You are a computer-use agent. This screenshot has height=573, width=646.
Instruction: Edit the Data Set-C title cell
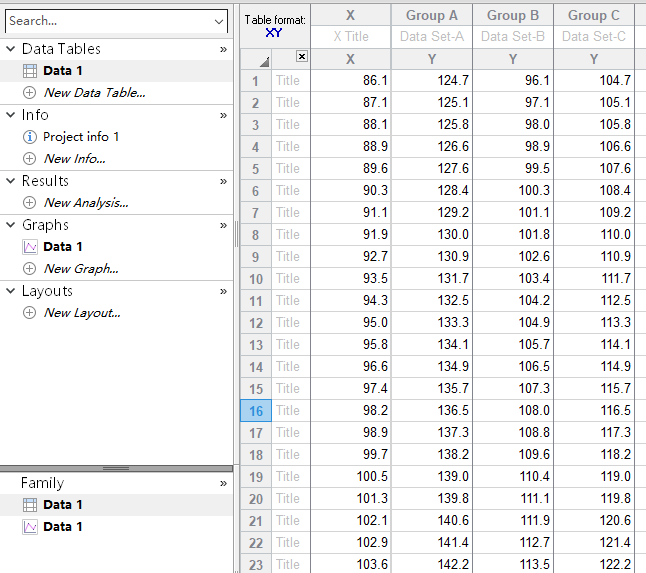[x=594, y=37]
